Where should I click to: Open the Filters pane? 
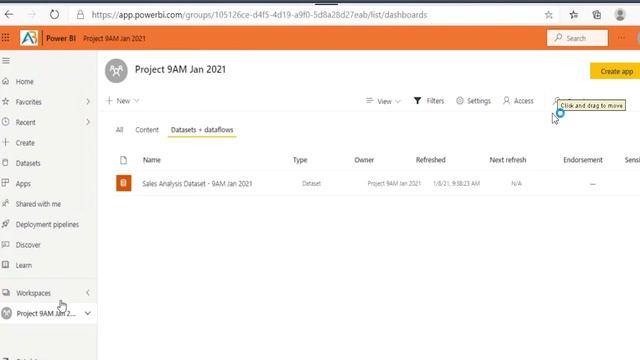point(429,101)
